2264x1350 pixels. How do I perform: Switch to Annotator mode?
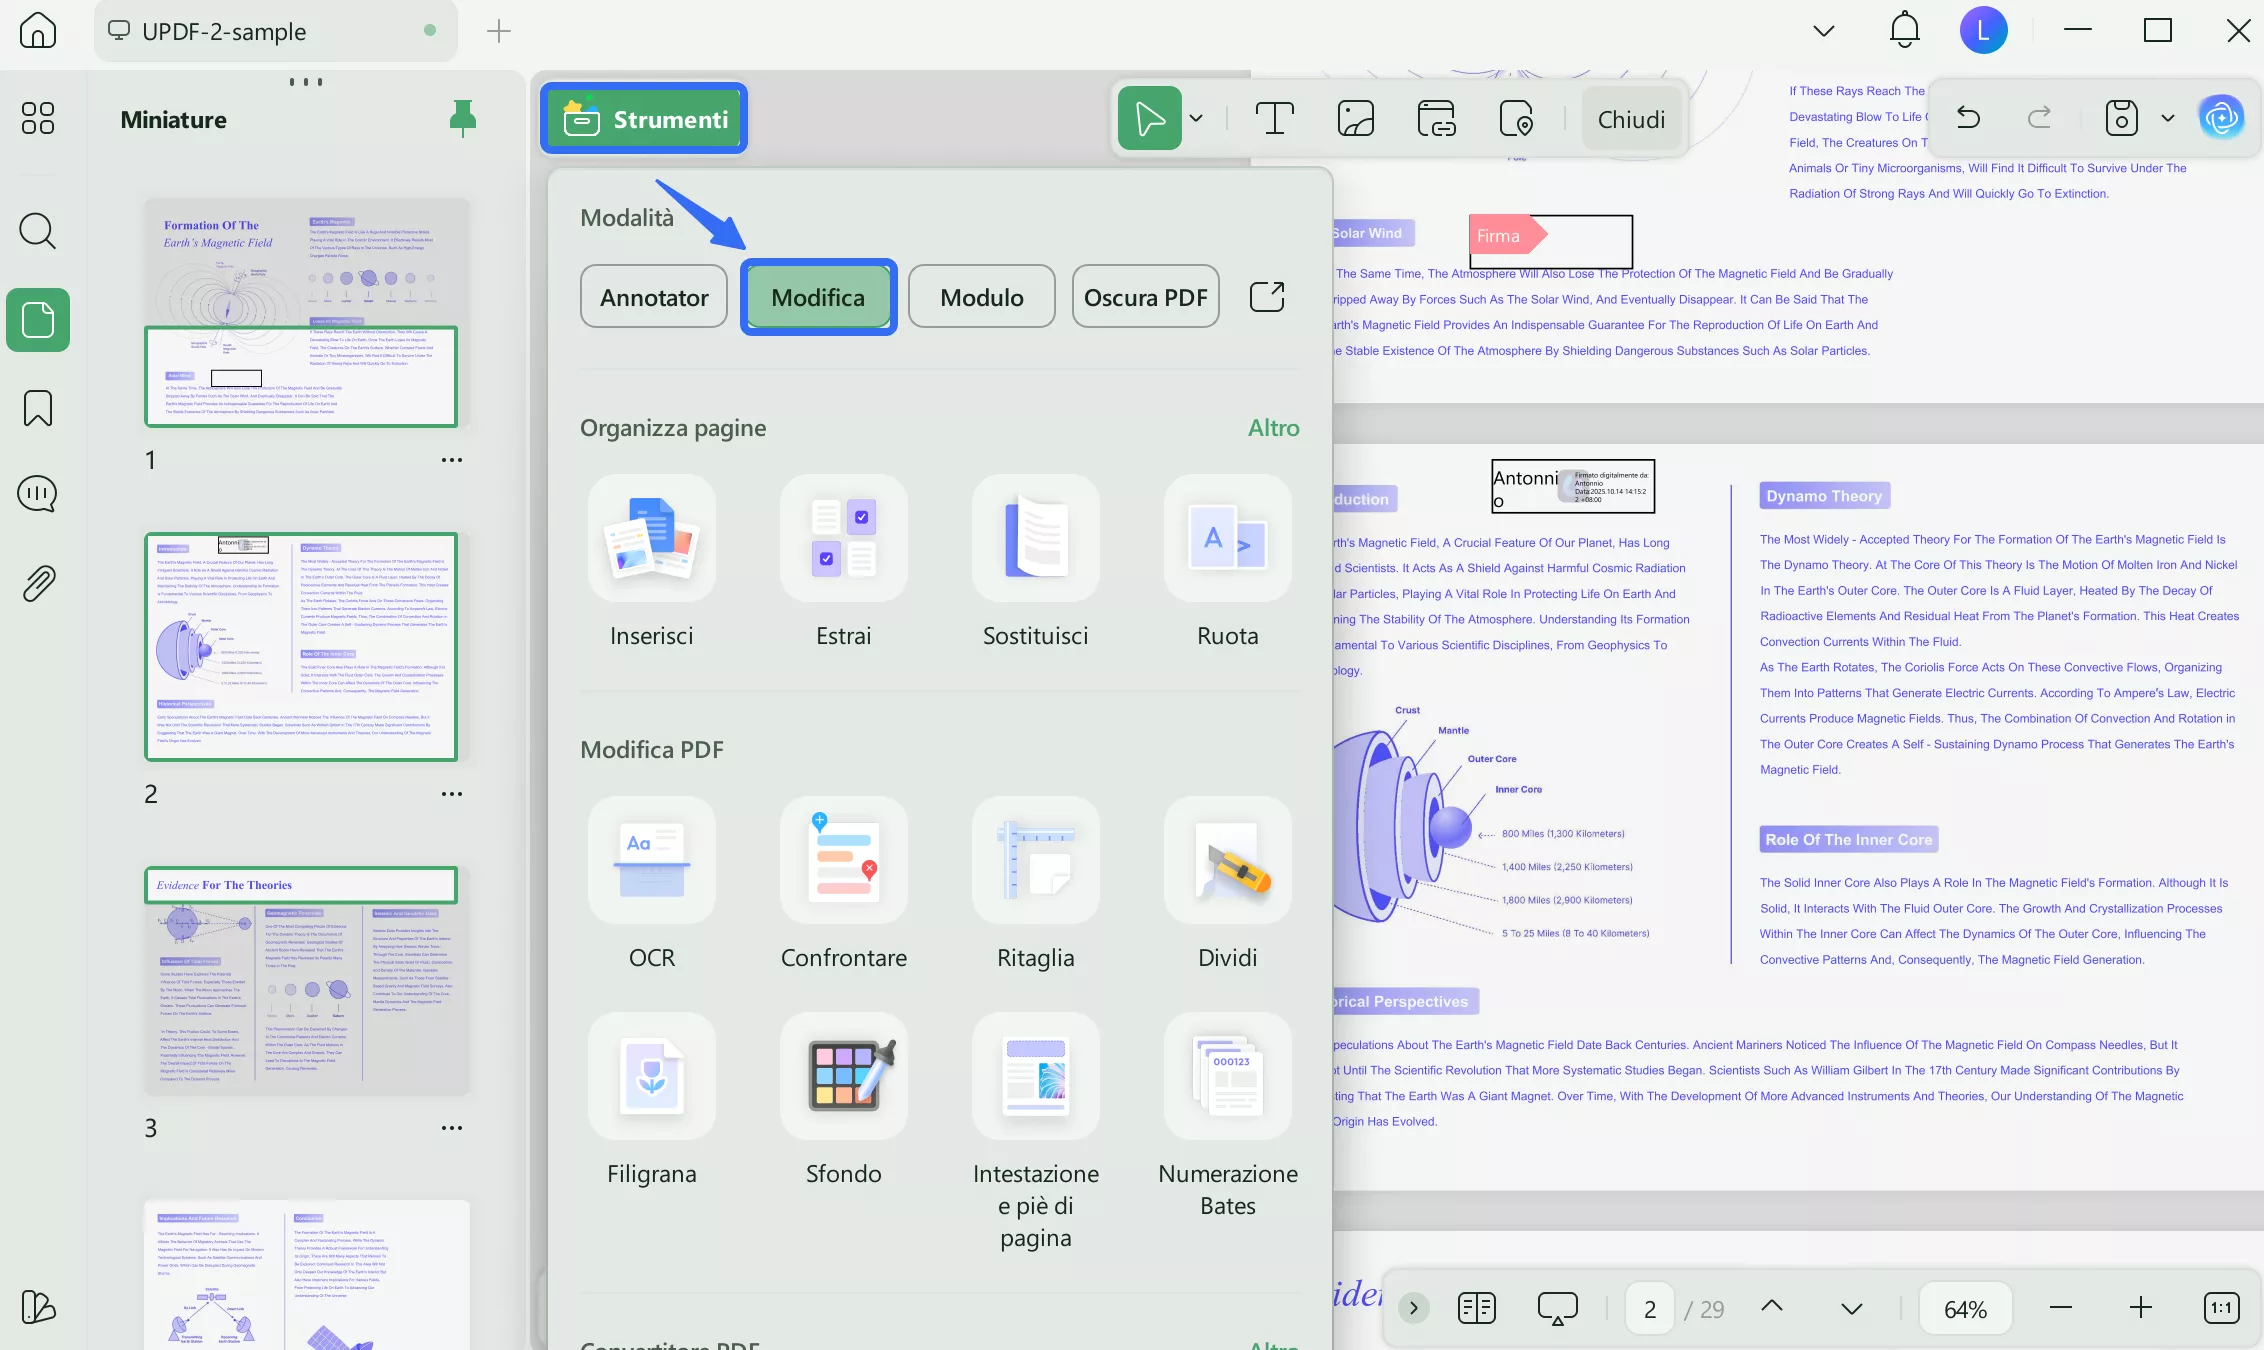(654, 297)
